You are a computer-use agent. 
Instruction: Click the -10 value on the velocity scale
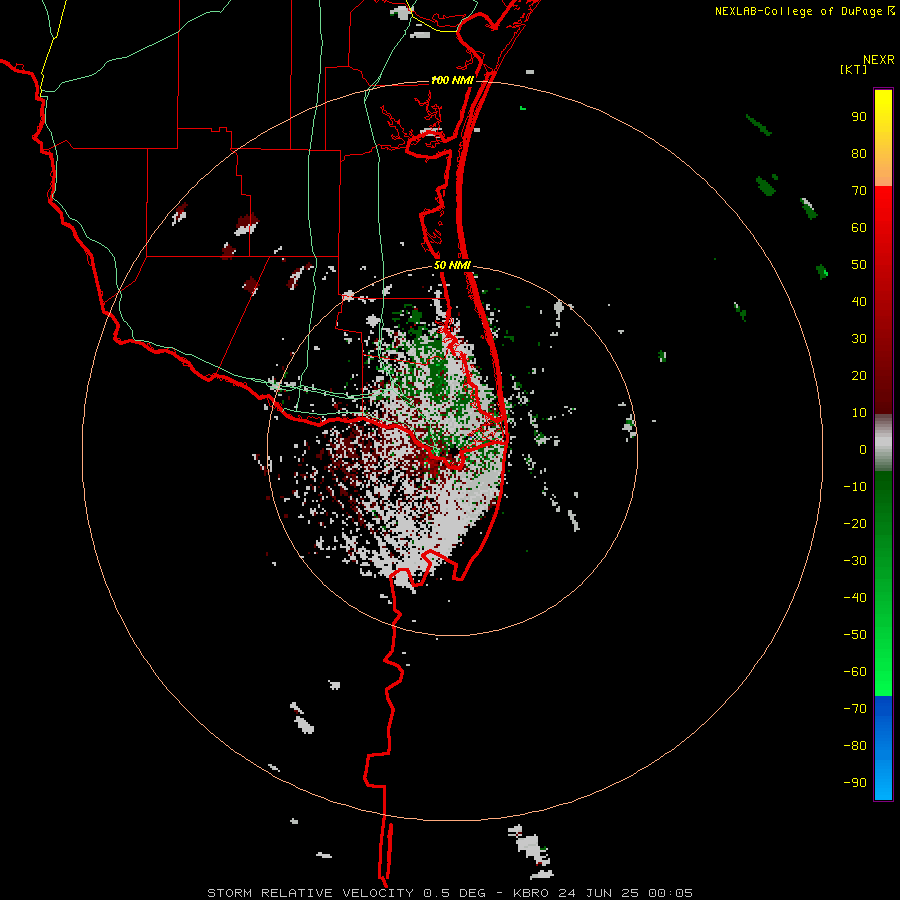[x=855, y=487]
